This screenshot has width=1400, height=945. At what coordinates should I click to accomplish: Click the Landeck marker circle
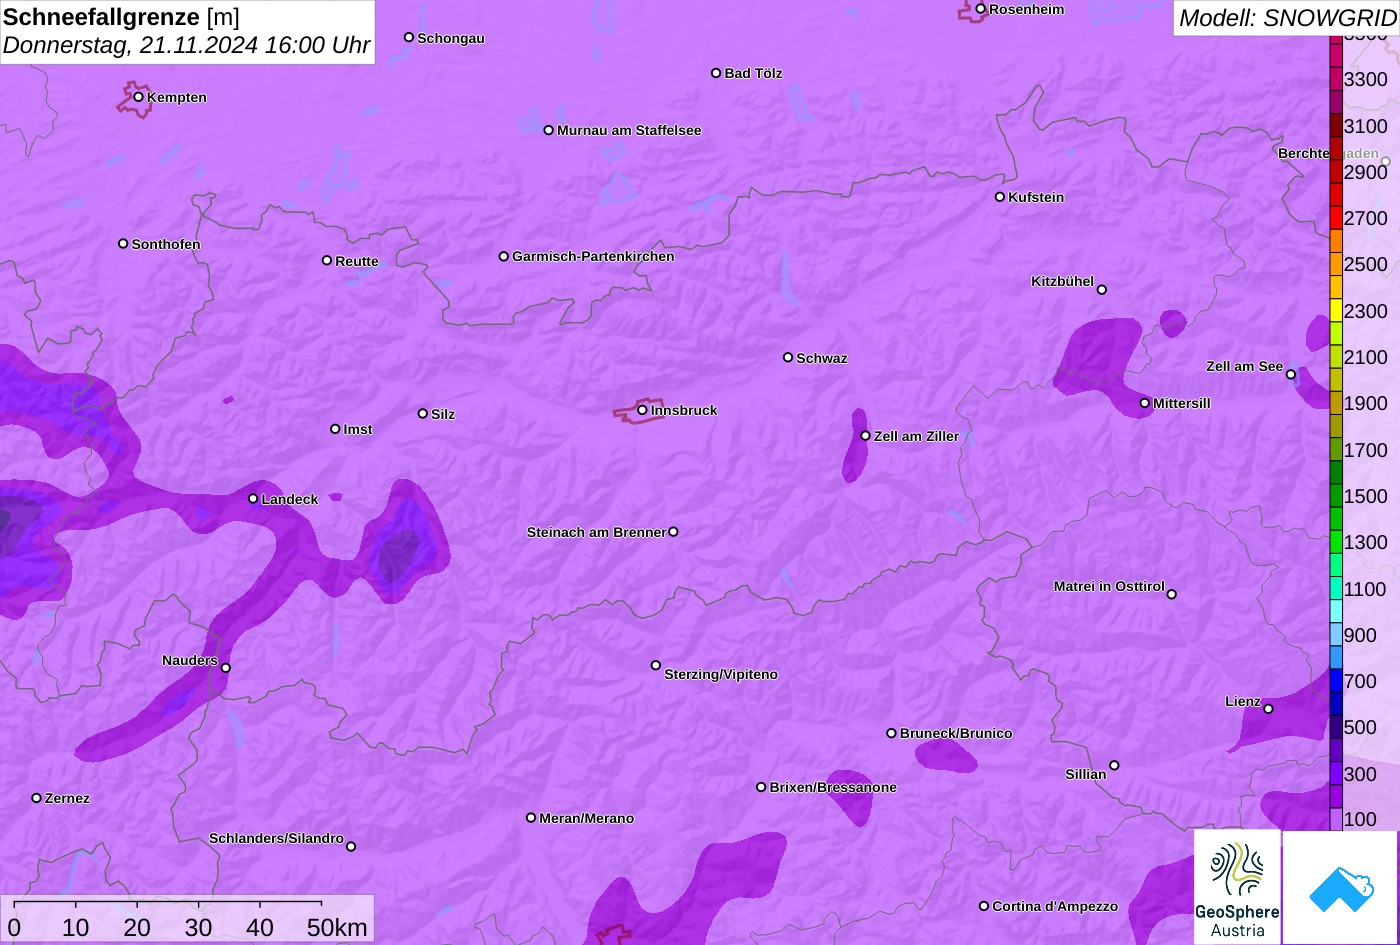click(x=253, y=498)
